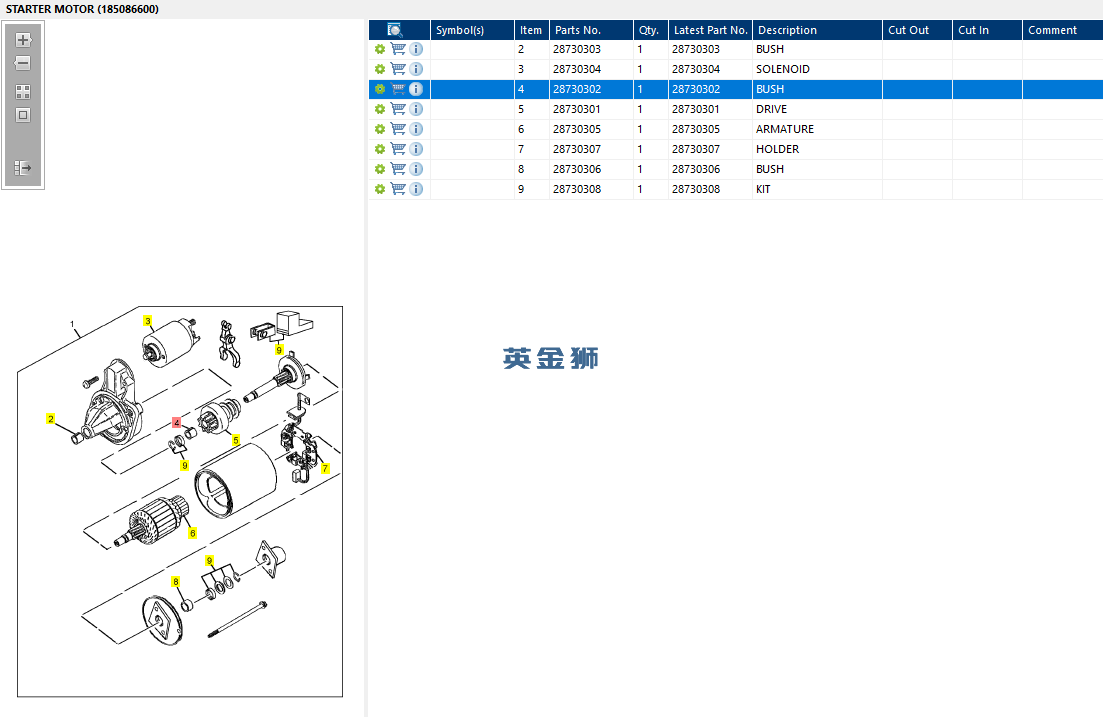Add KIT 28730308 to cart
This screenshot has height=717, width=1103.
pos(398,189)
